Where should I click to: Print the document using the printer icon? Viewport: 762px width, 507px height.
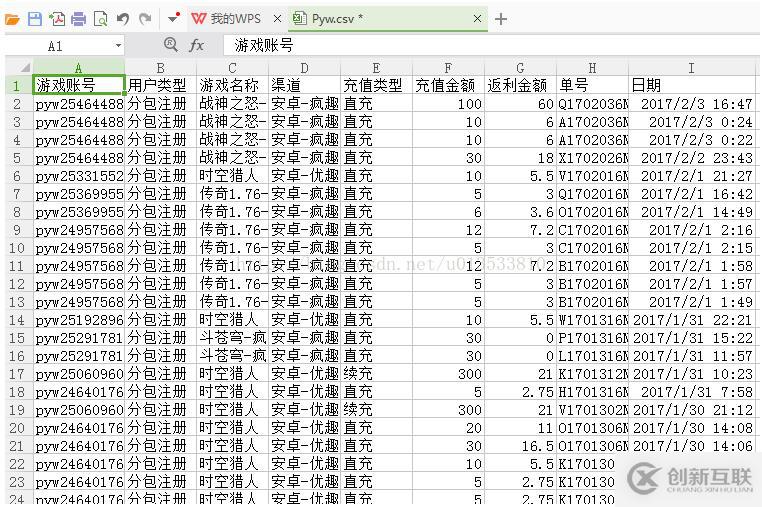click(x=78, y=19)
